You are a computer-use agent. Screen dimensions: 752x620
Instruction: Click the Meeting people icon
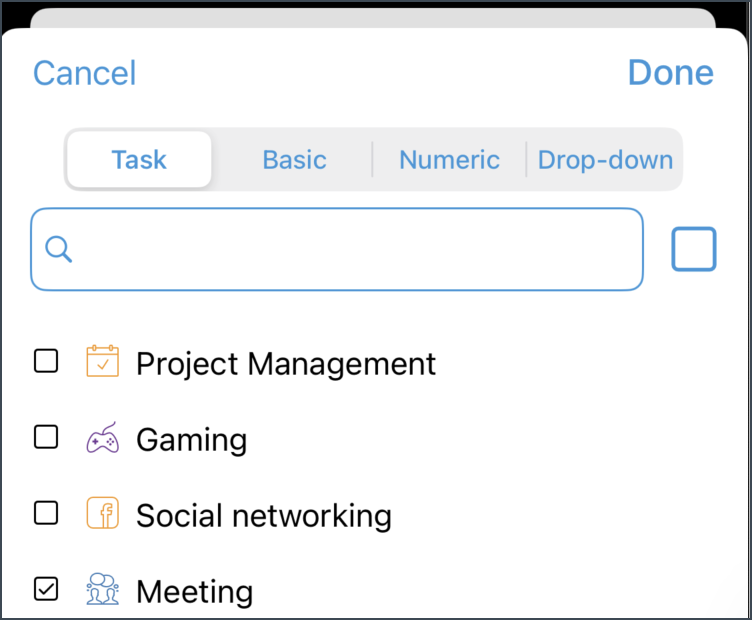(x=103, y=589)
